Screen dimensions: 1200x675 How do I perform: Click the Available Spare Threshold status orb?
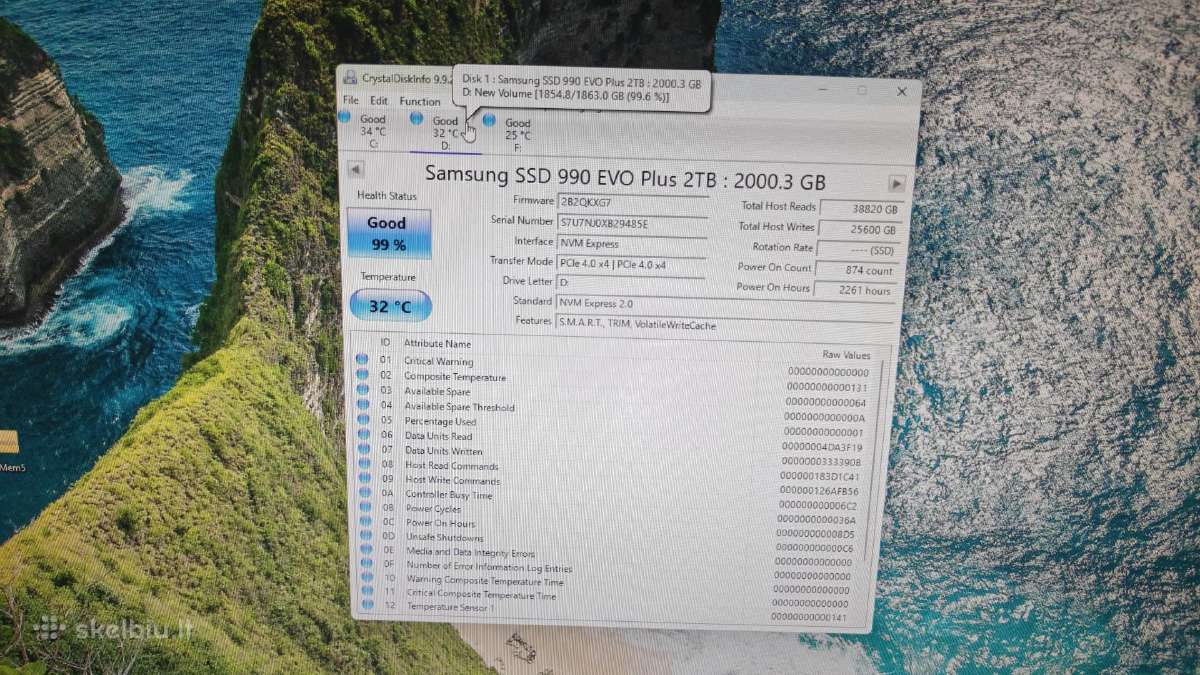point(363,405)
